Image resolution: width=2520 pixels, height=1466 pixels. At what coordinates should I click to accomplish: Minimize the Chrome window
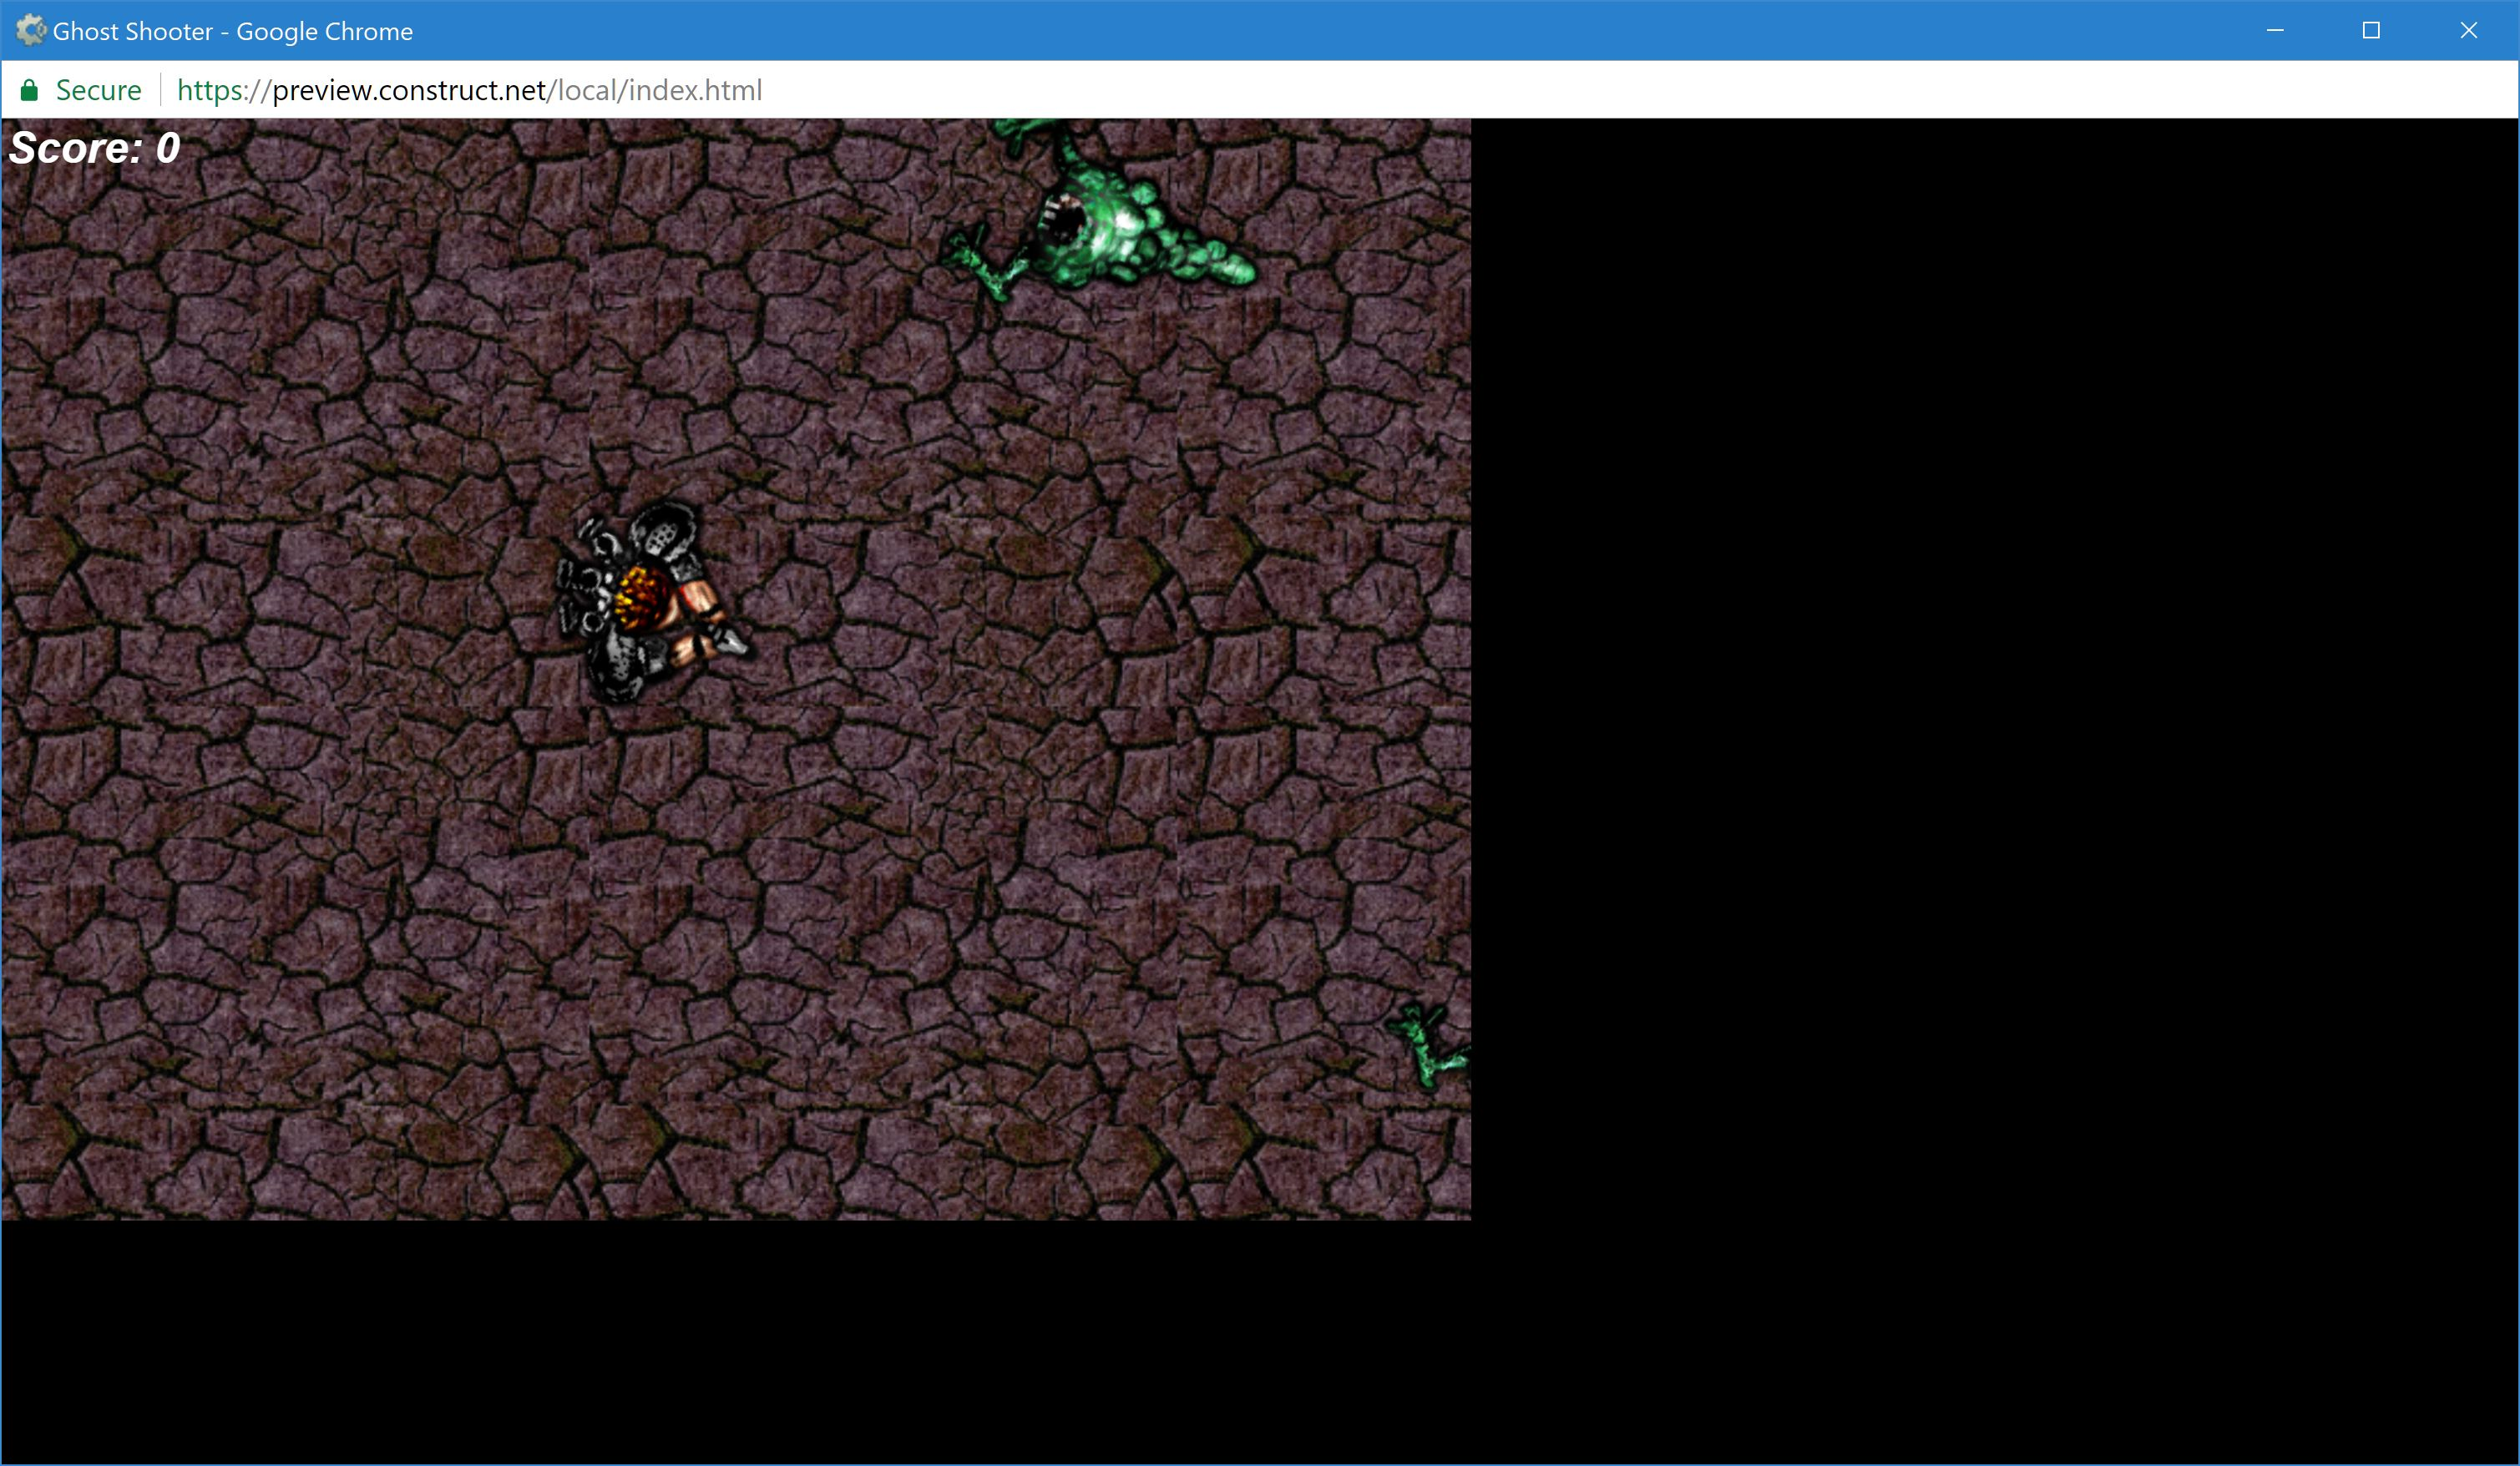2275,31
